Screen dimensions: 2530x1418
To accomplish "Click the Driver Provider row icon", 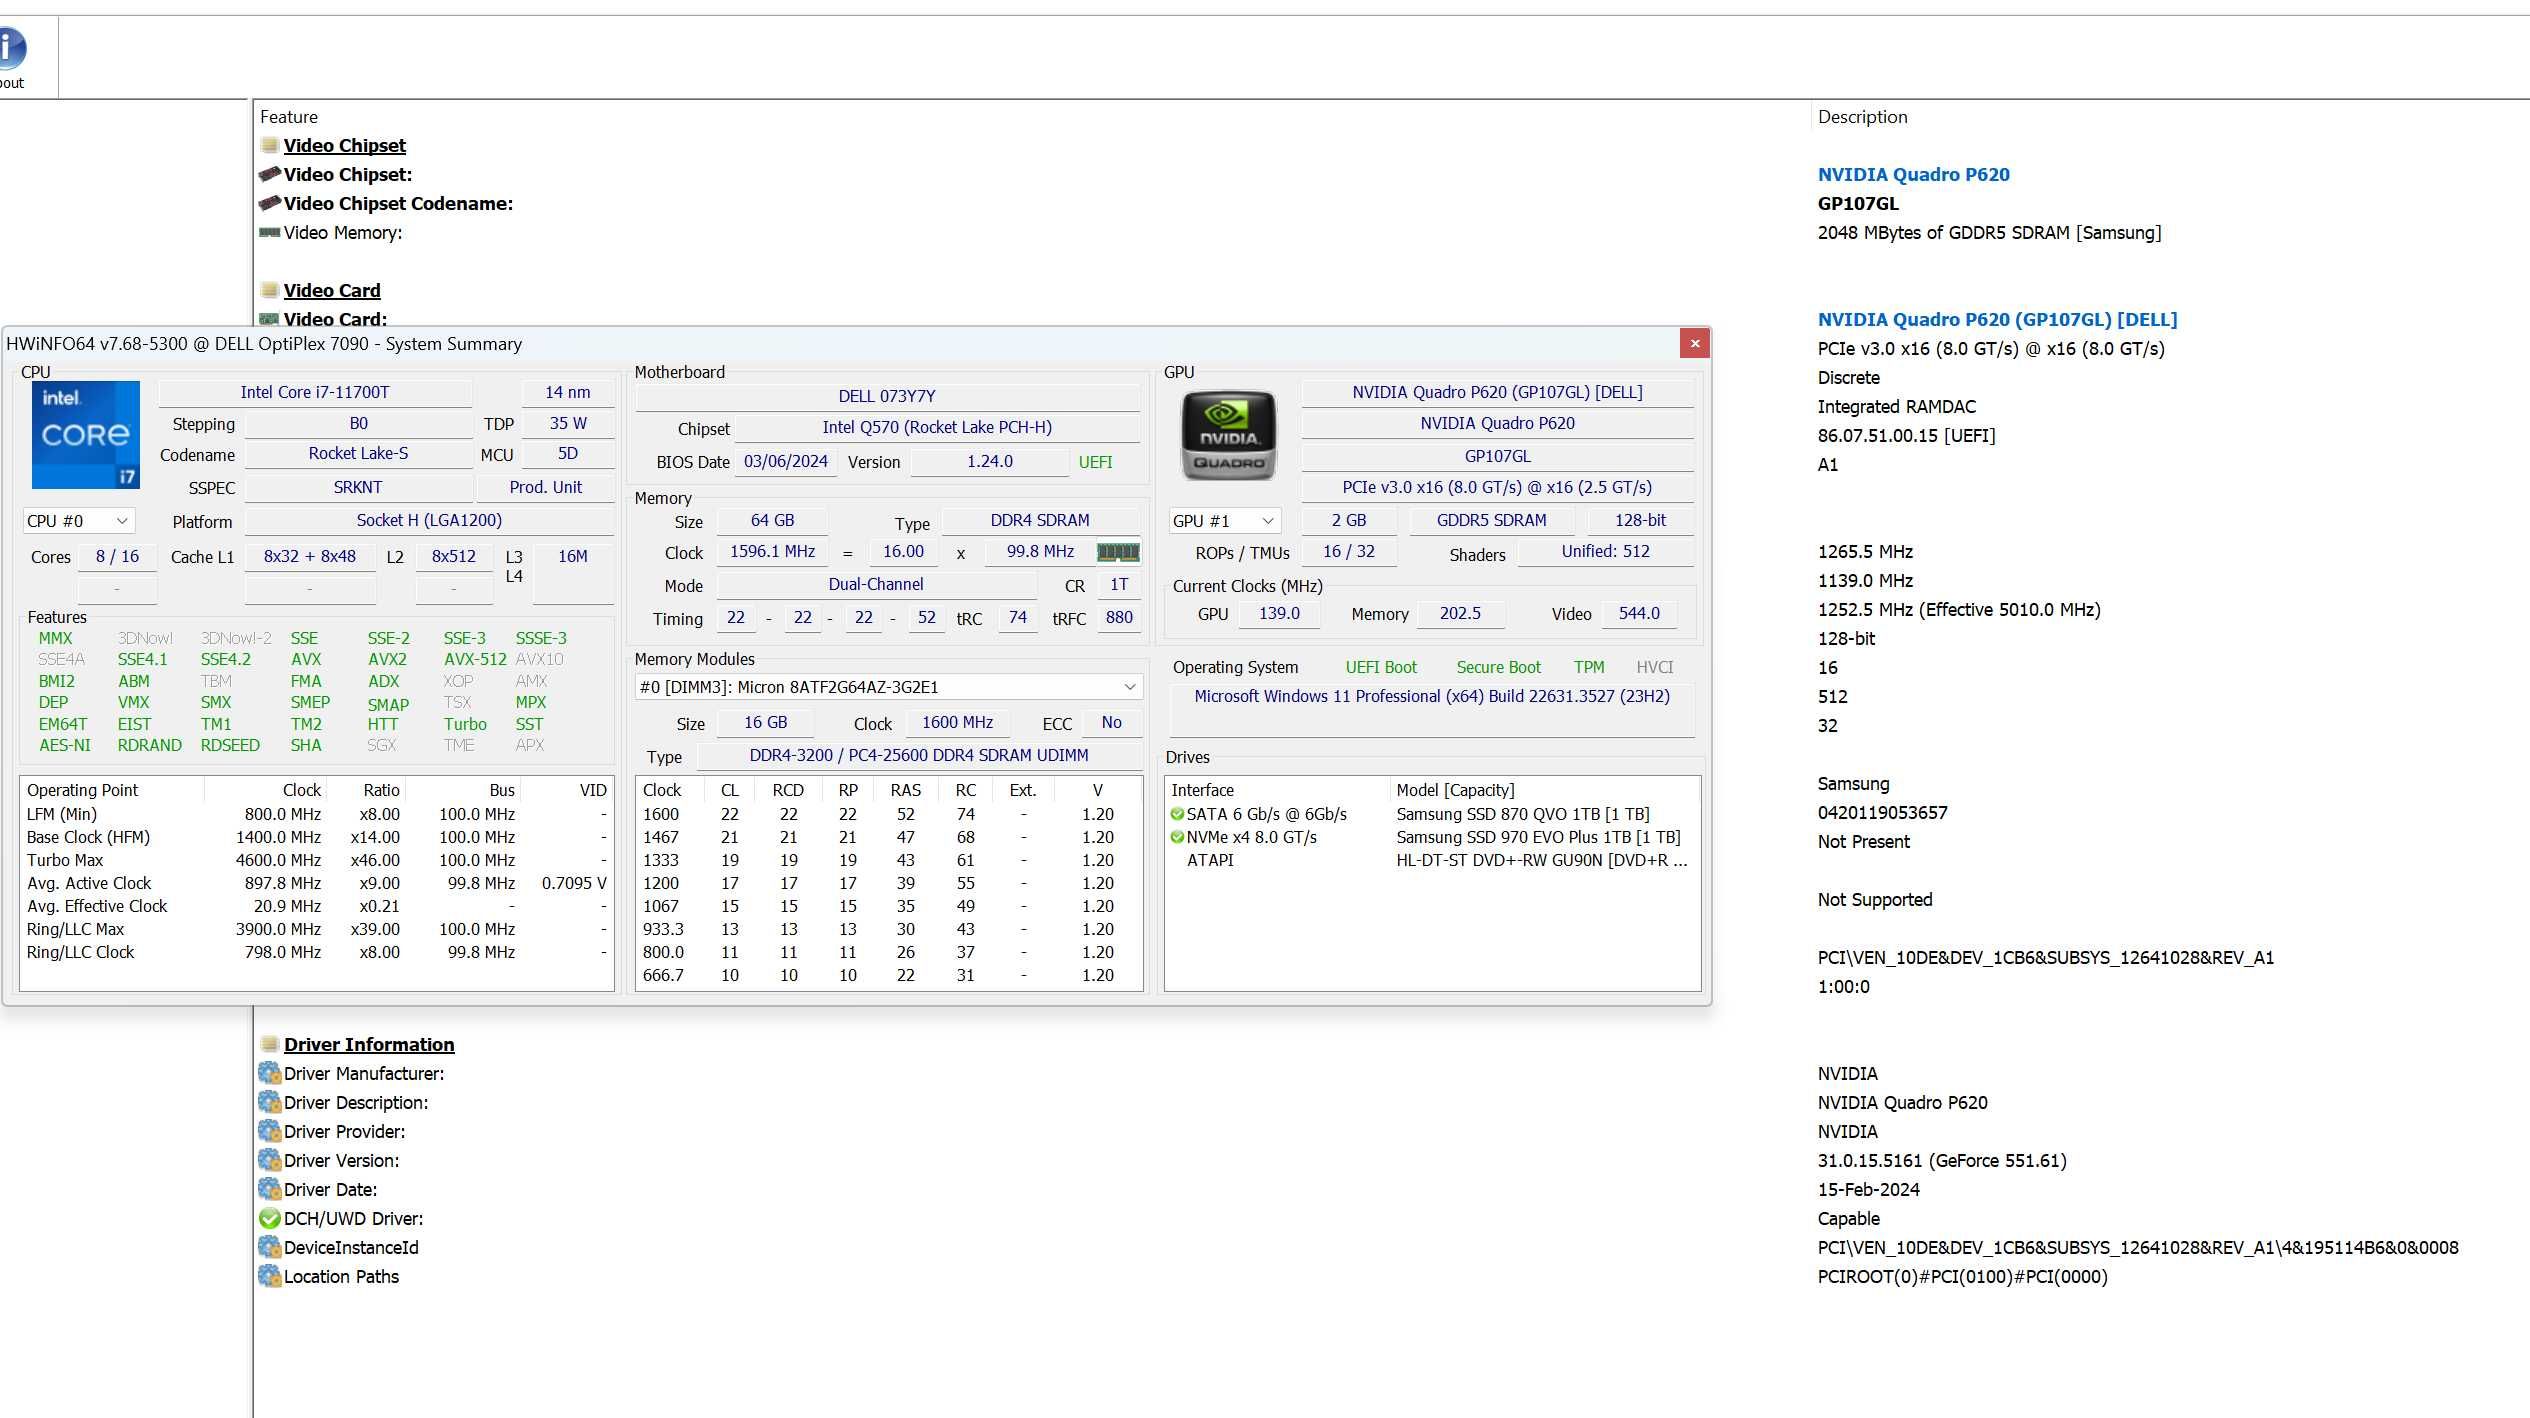I will pyautogui.click(x=269, y=1131).
